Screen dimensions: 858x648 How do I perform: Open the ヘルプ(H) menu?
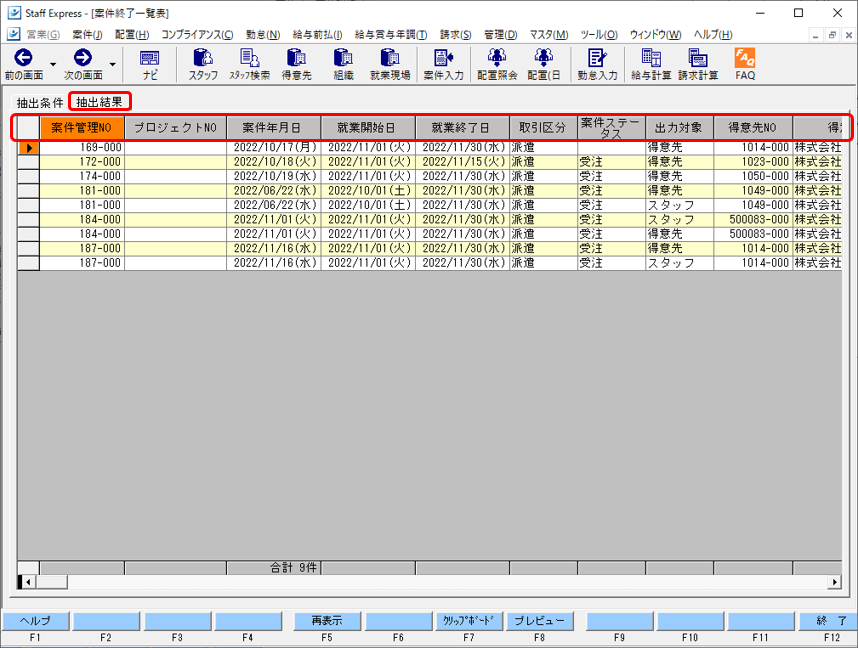pyautogui.click(x=713, y=34)
